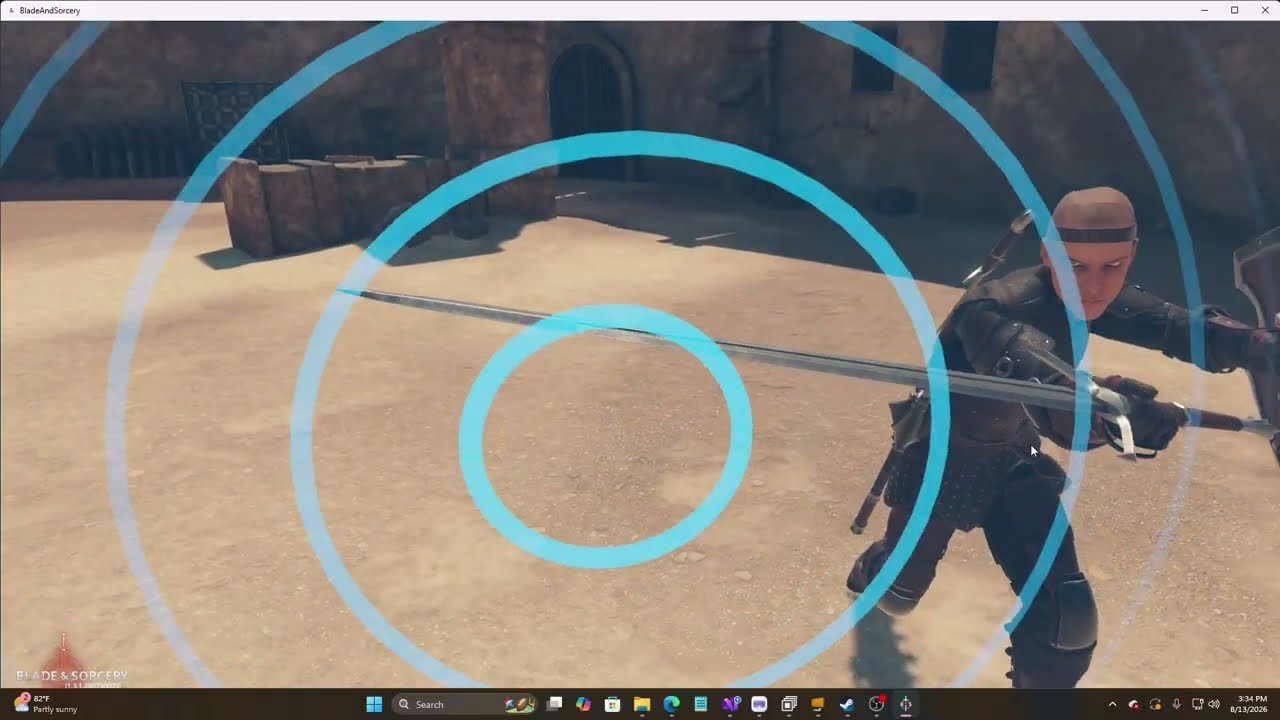Open the sync update tray icon
The height and width of the screenshot is (720, 1280).
(1155, 704)
